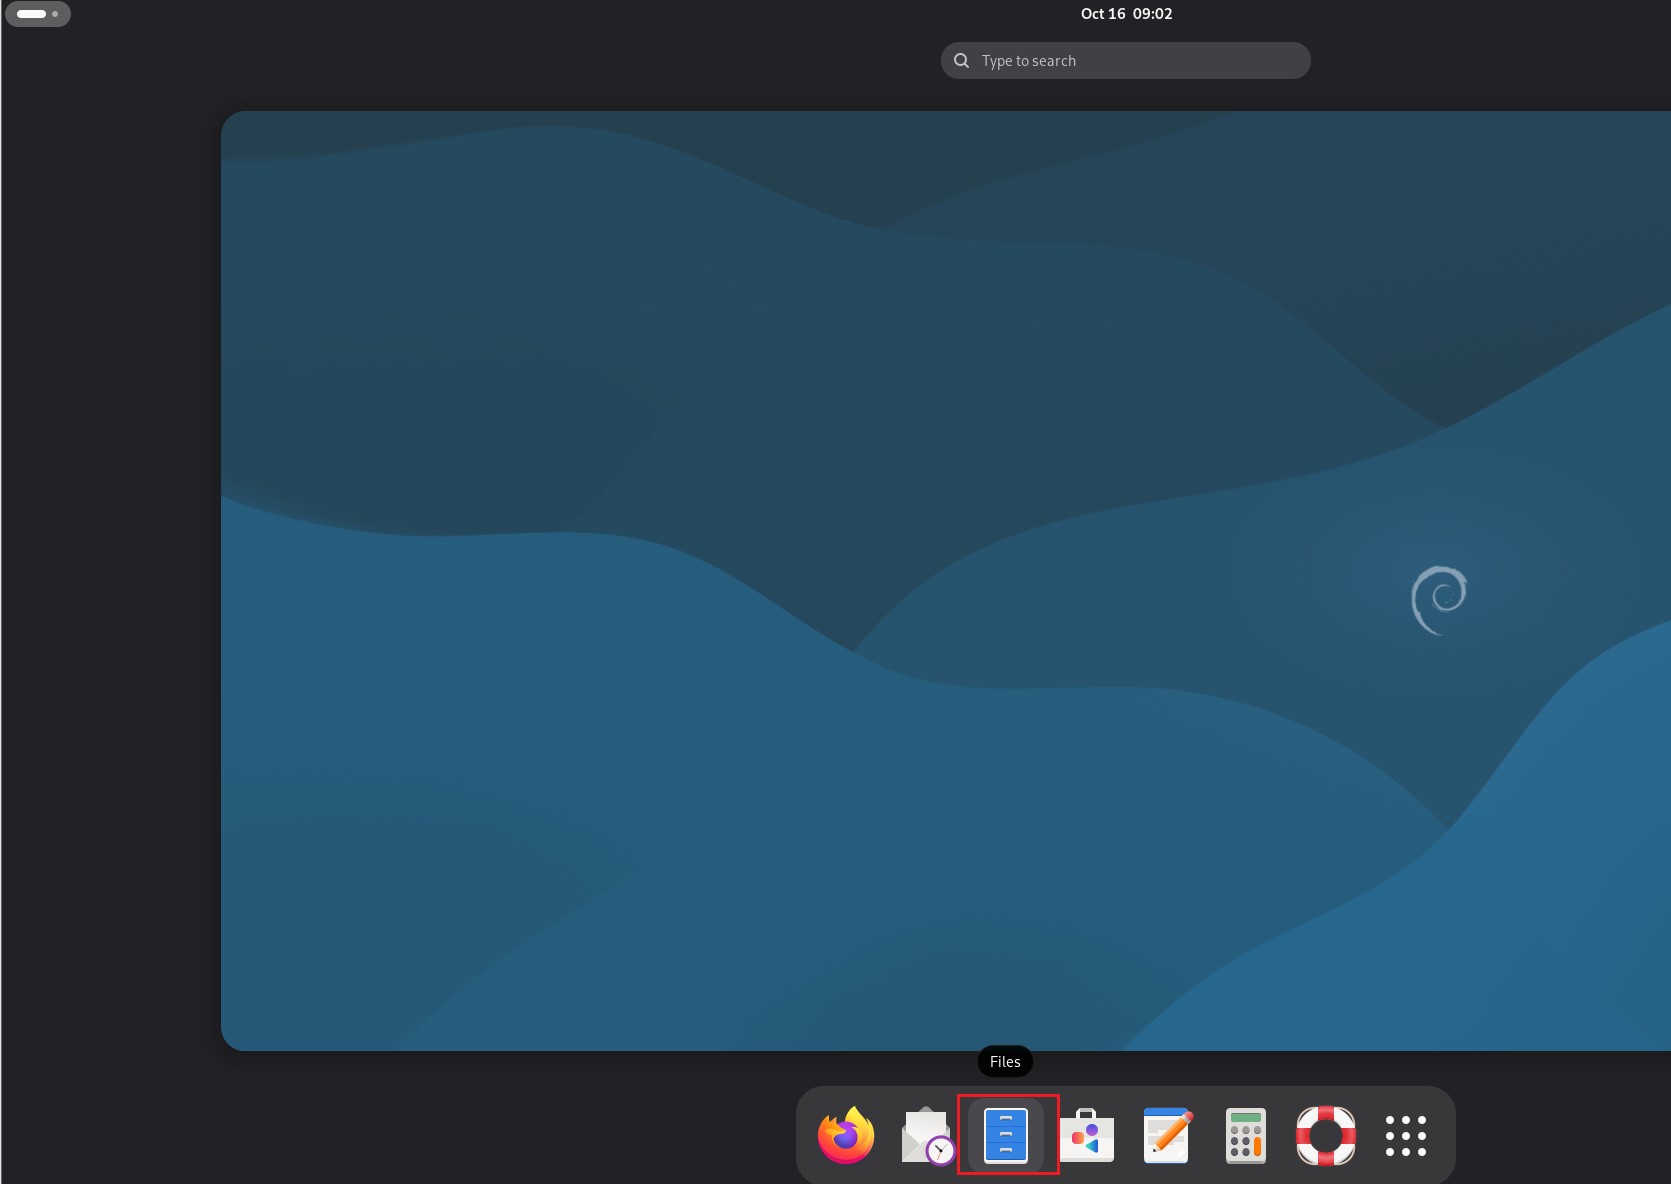Launch Firefox from the dash
This screenshot has width=1671, height=1184.
click(844, 1134)
